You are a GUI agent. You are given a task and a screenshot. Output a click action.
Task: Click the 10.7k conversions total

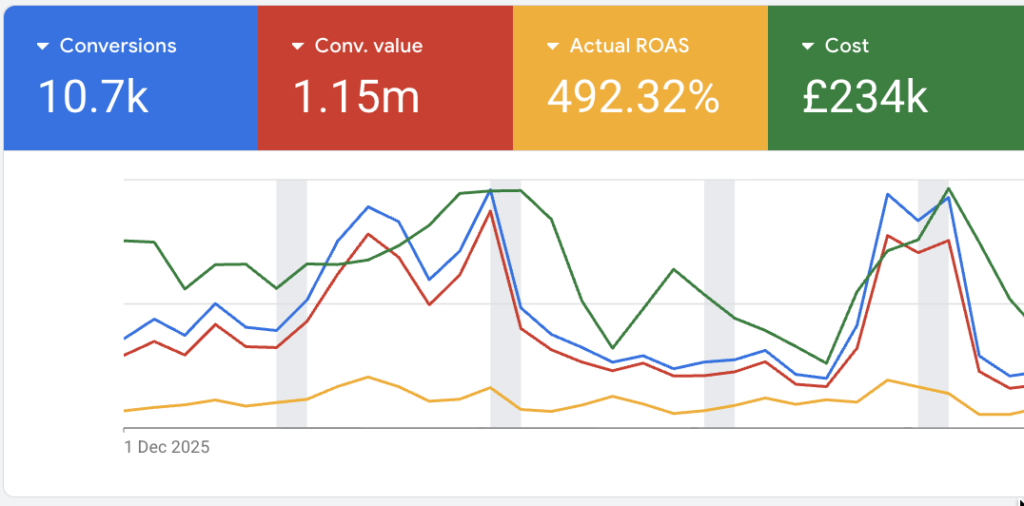click(93, 97)
